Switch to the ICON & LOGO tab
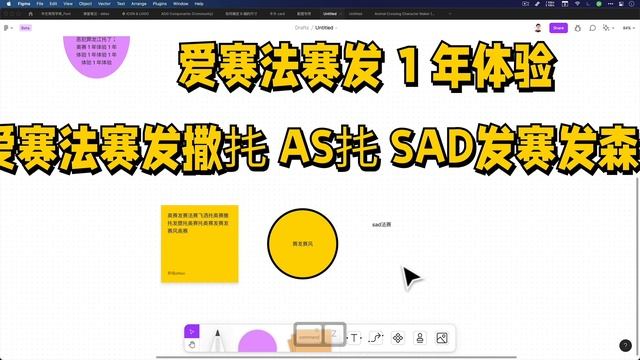This screenshot has height=360, width=640. coord(135,13)
